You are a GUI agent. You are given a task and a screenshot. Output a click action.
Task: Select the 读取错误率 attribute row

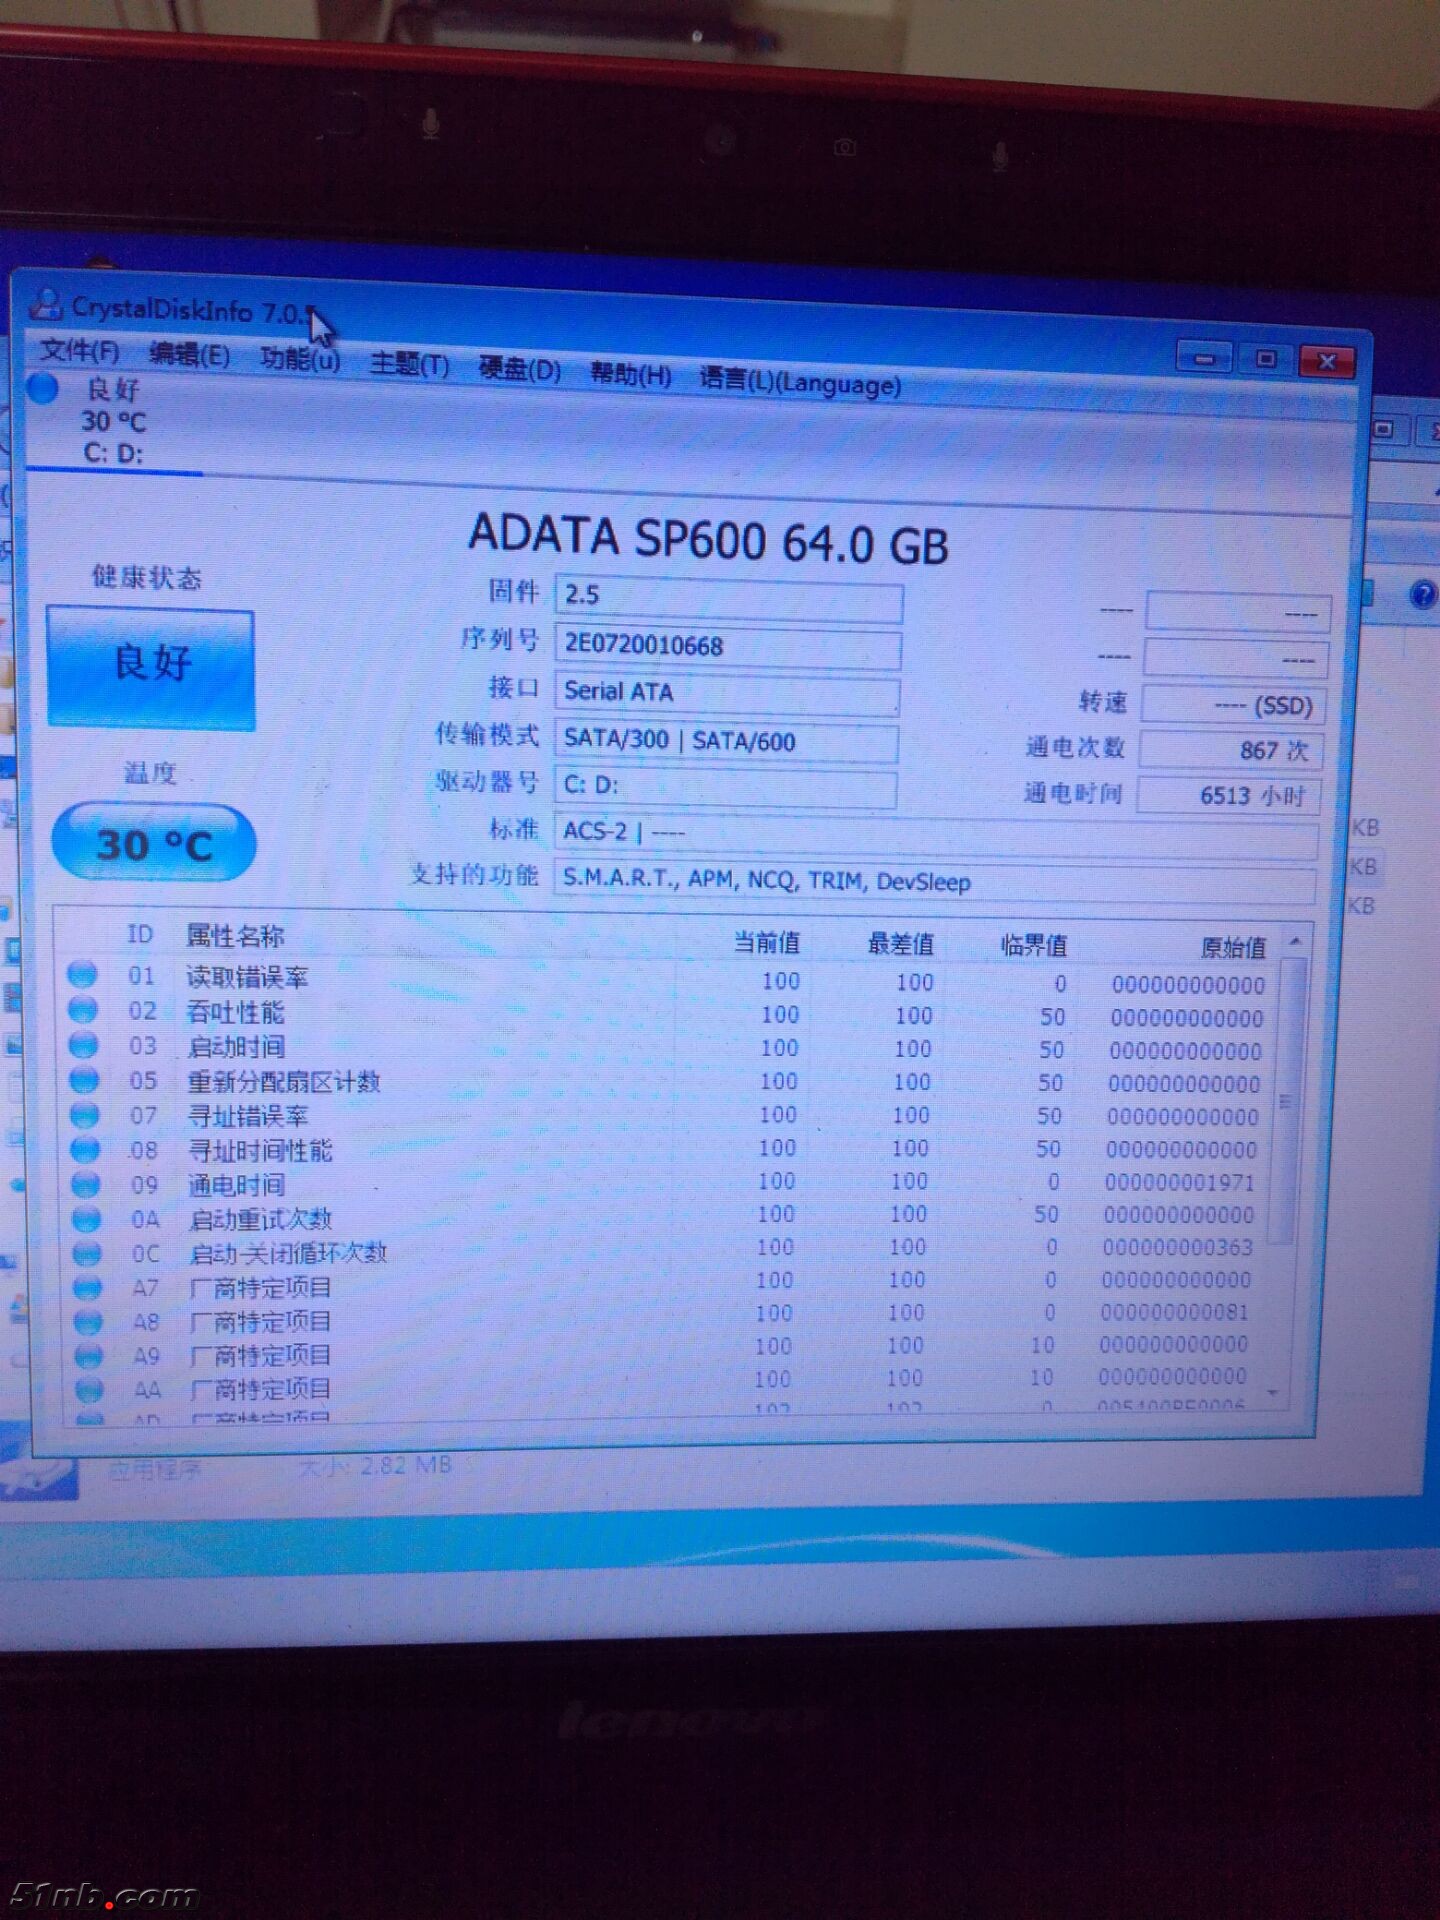coord(668,980)
